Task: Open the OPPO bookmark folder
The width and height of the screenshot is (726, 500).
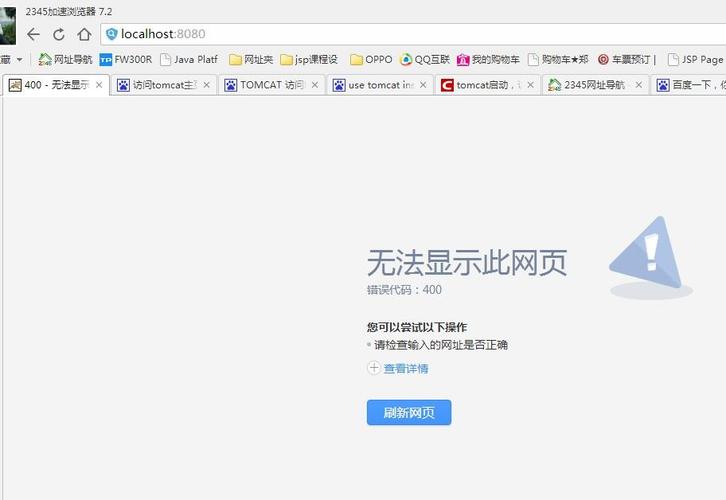Action: click(x=371, y=59)
